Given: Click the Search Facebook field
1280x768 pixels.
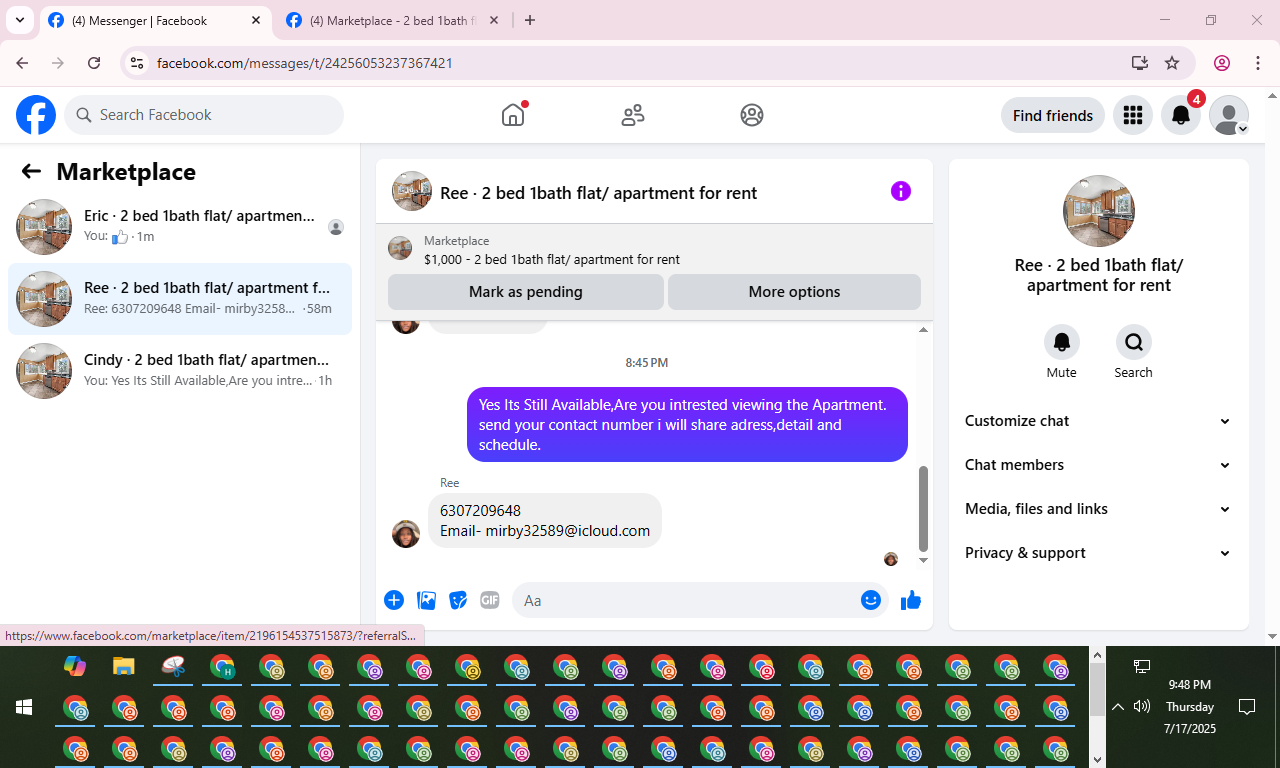Looking at the screenshot, I should point(204,115).
